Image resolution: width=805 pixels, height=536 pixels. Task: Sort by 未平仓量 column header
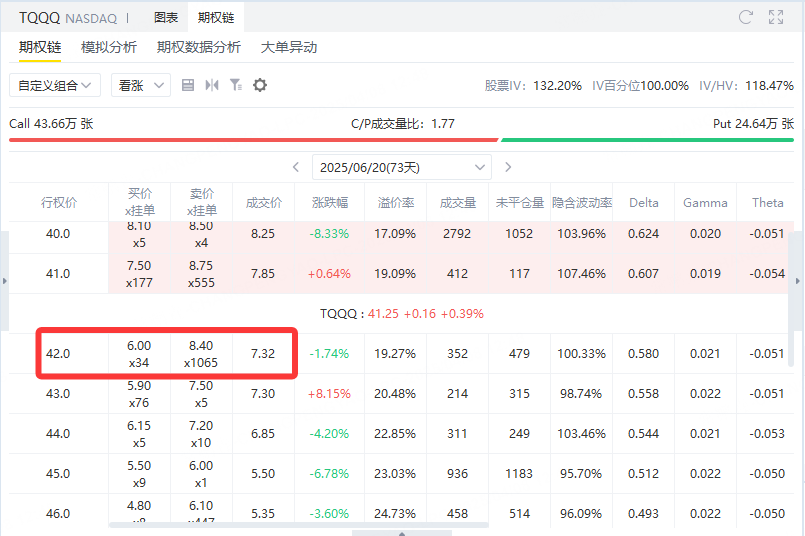click(x=520, y=203)
